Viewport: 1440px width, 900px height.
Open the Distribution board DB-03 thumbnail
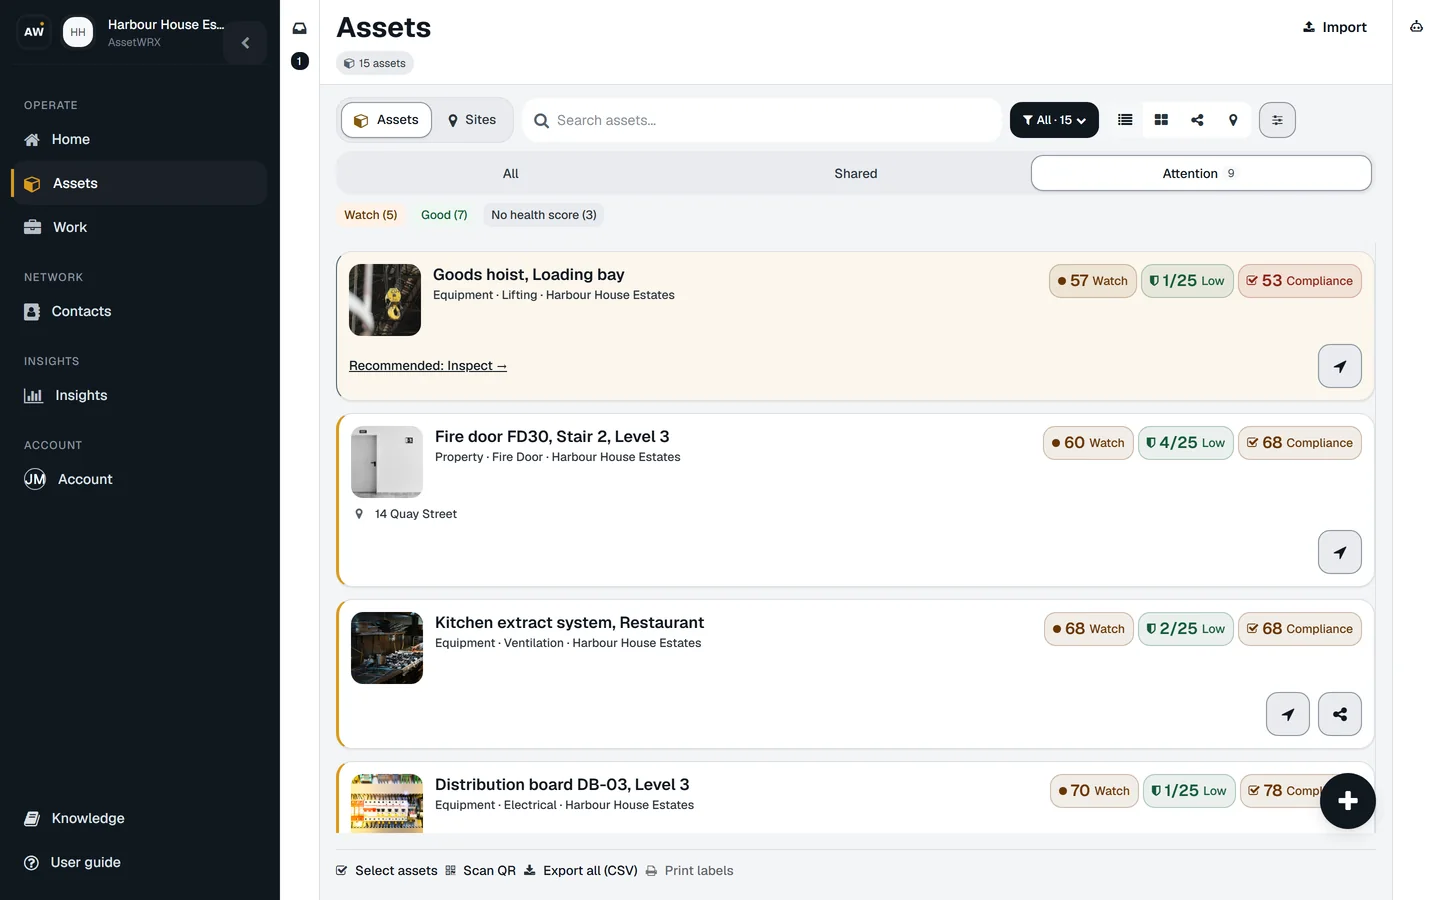387,803
